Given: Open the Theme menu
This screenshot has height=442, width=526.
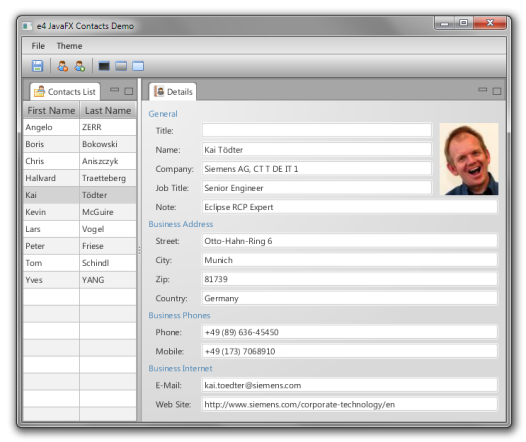Looking at the screenshot, I should coord(69,46).
